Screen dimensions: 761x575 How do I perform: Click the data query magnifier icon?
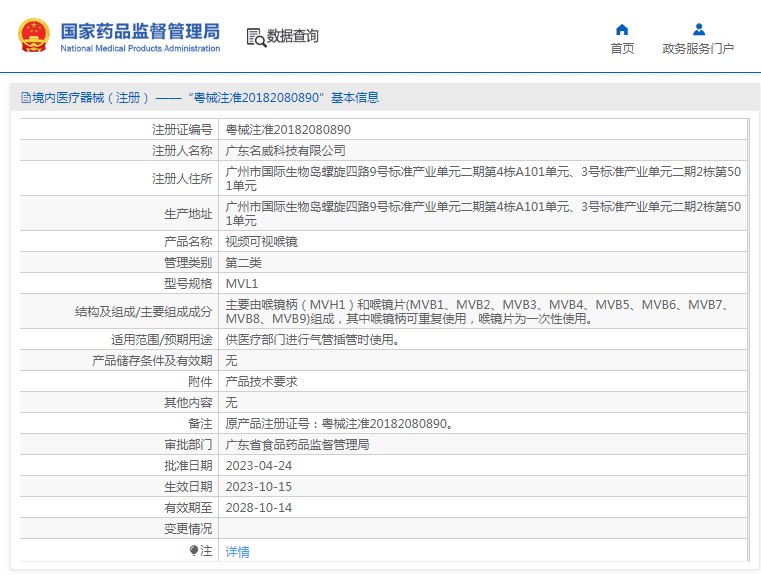tap(256, 37)
